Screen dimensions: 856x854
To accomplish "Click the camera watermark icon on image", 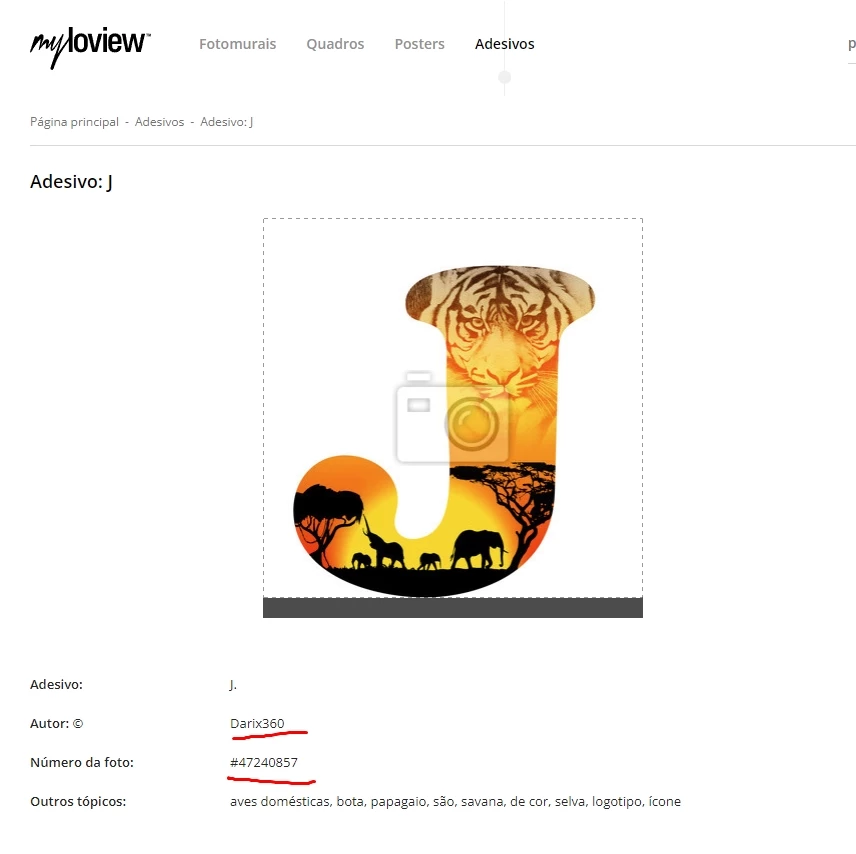I will click(x=452, y=417).
